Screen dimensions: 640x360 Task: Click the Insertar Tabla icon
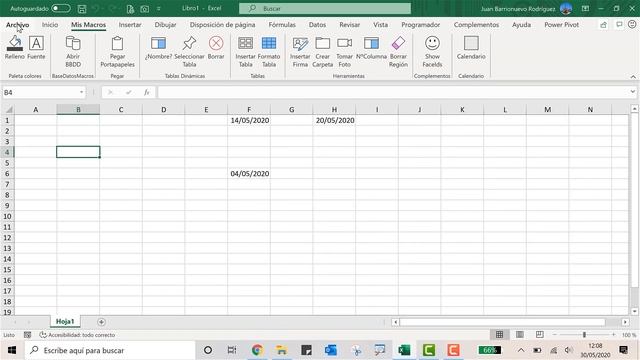[x=245, y=43]
